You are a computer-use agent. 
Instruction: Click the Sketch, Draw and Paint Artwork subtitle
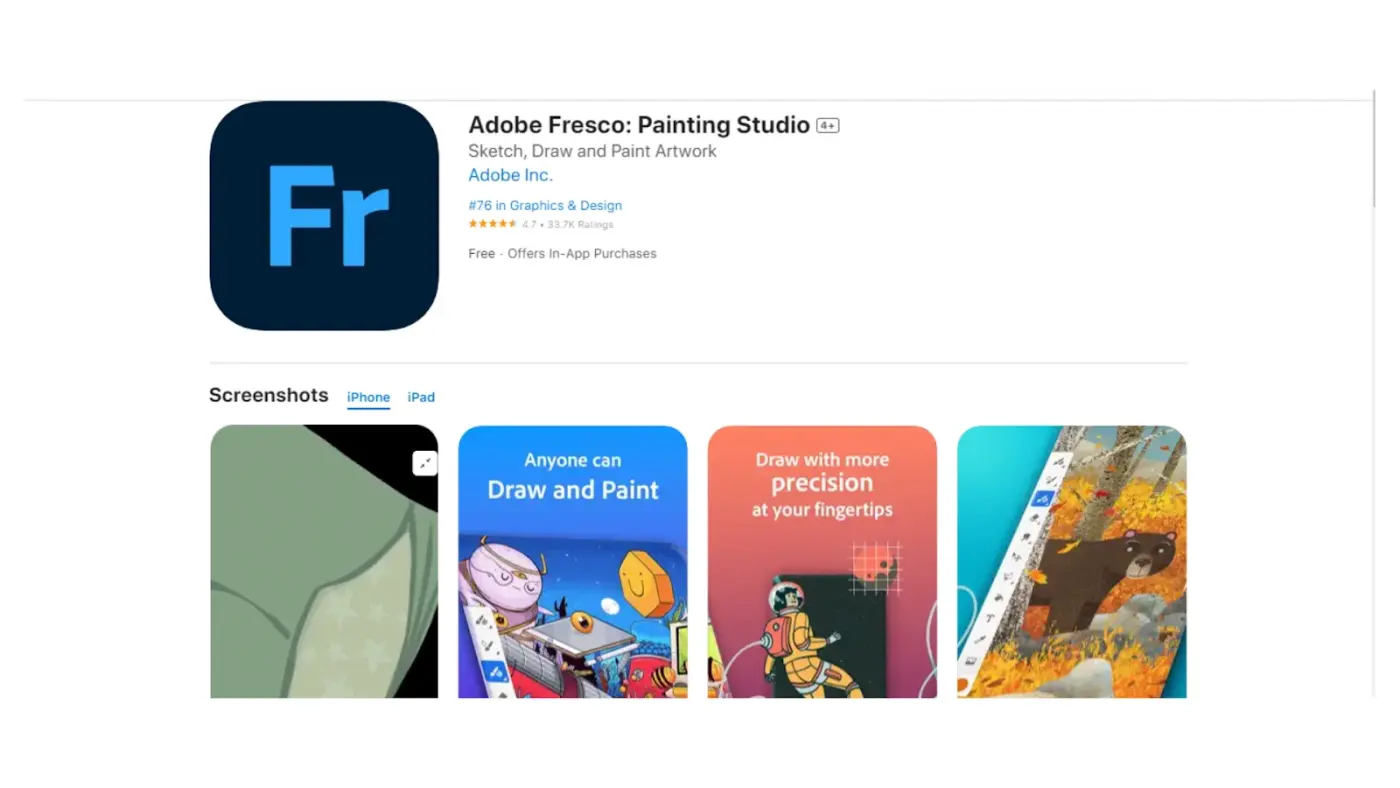(592, 151)
